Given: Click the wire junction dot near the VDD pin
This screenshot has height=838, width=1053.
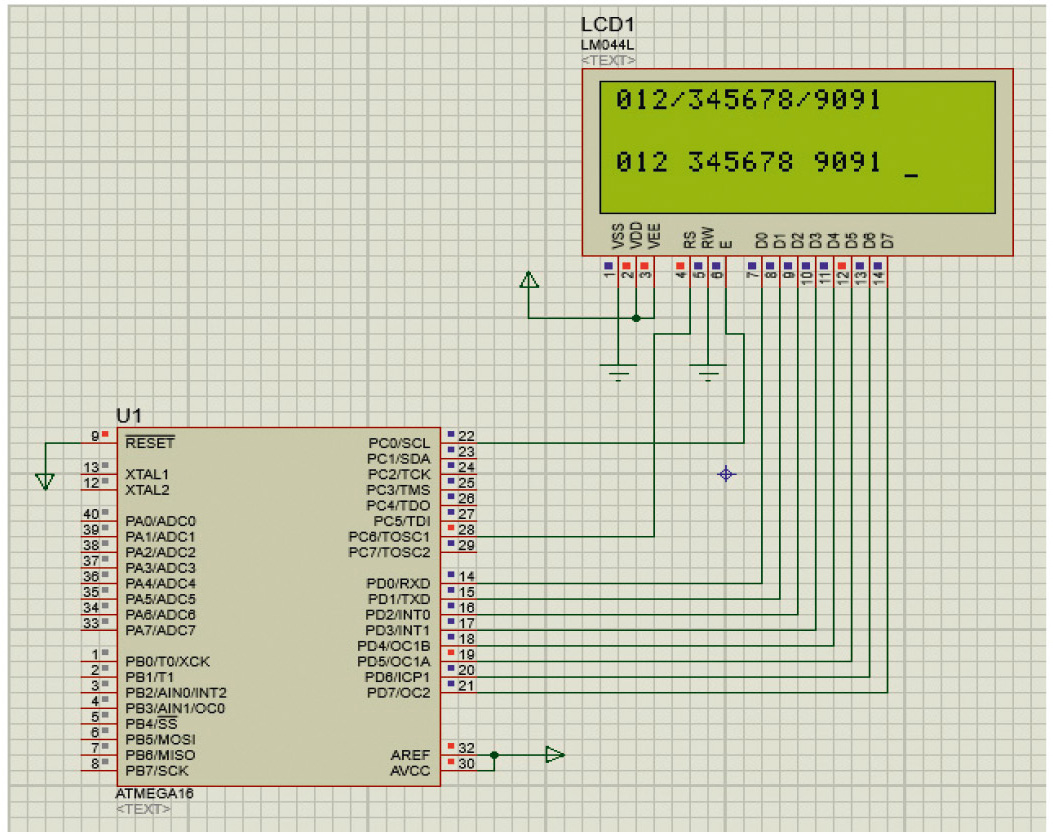Looking at the screenshot, I should point(636,319).
